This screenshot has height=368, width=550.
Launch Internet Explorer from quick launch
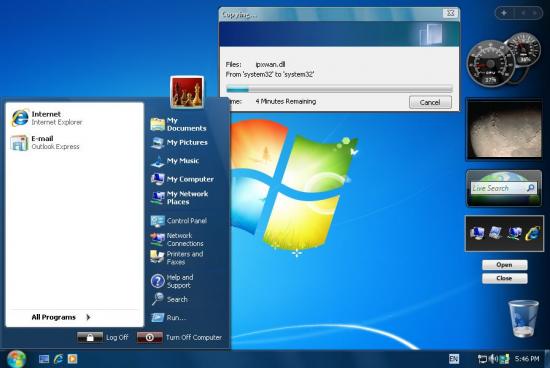58,359
